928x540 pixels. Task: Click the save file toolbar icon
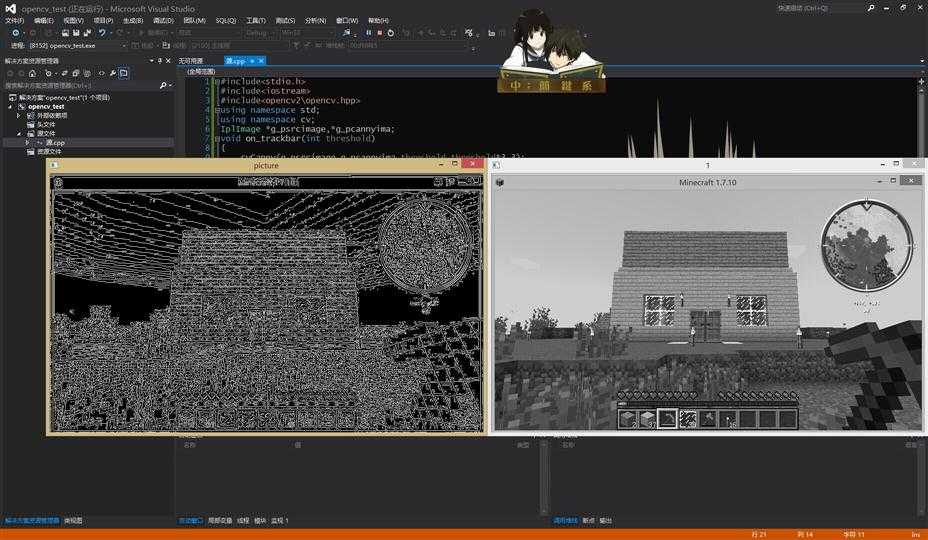76,33
